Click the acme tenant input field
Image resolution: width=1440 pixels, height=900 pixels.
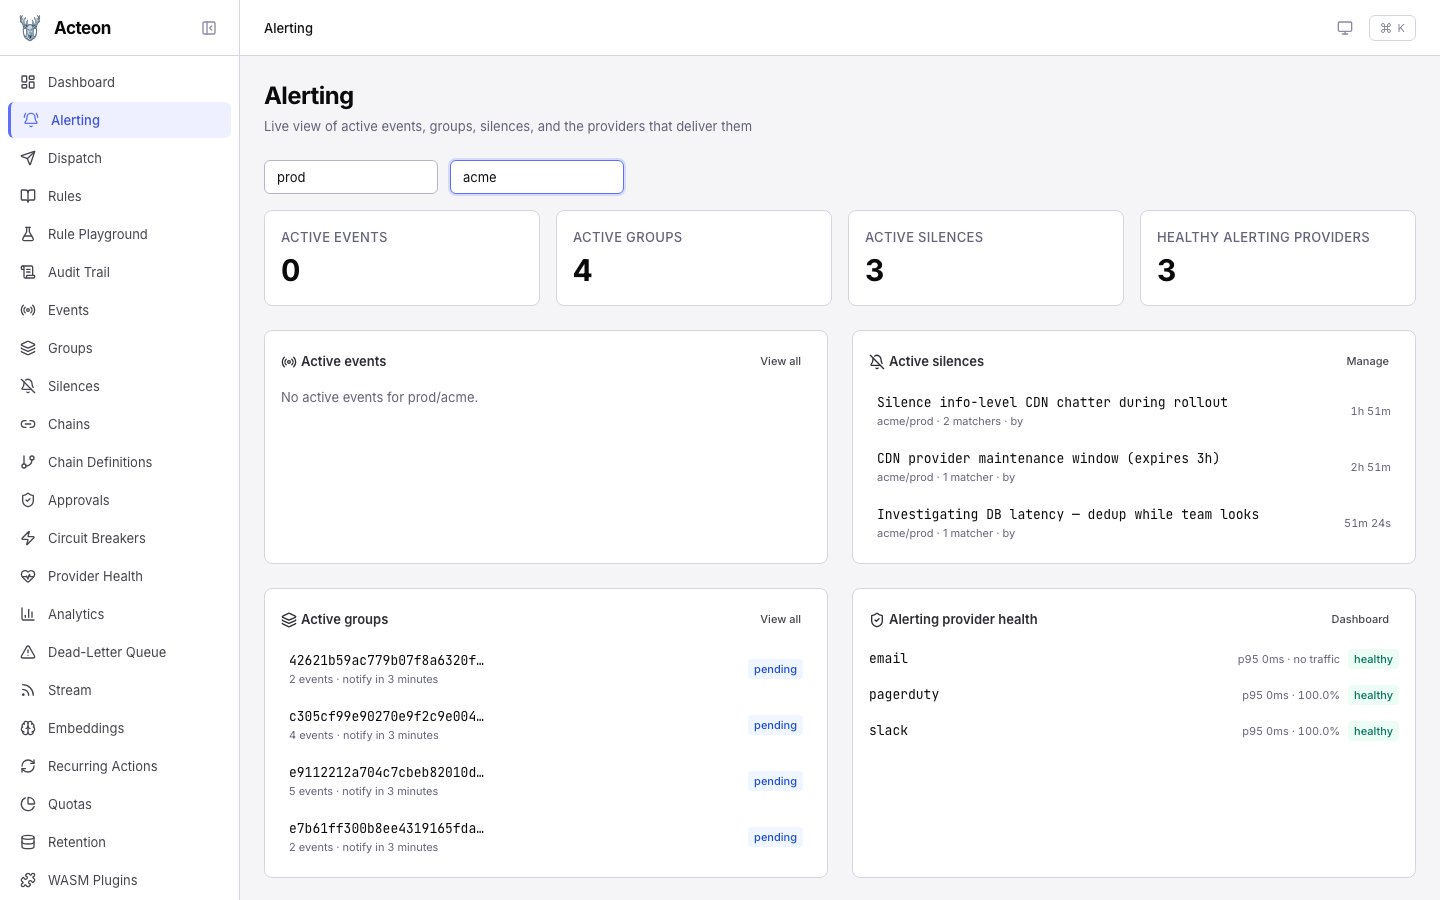[x=537, y=177]
